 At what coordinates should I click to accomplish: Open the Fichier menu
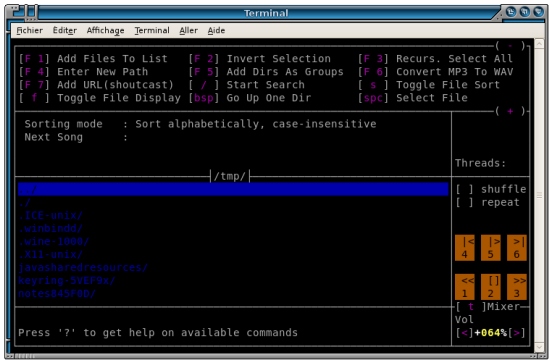[29, 31]
